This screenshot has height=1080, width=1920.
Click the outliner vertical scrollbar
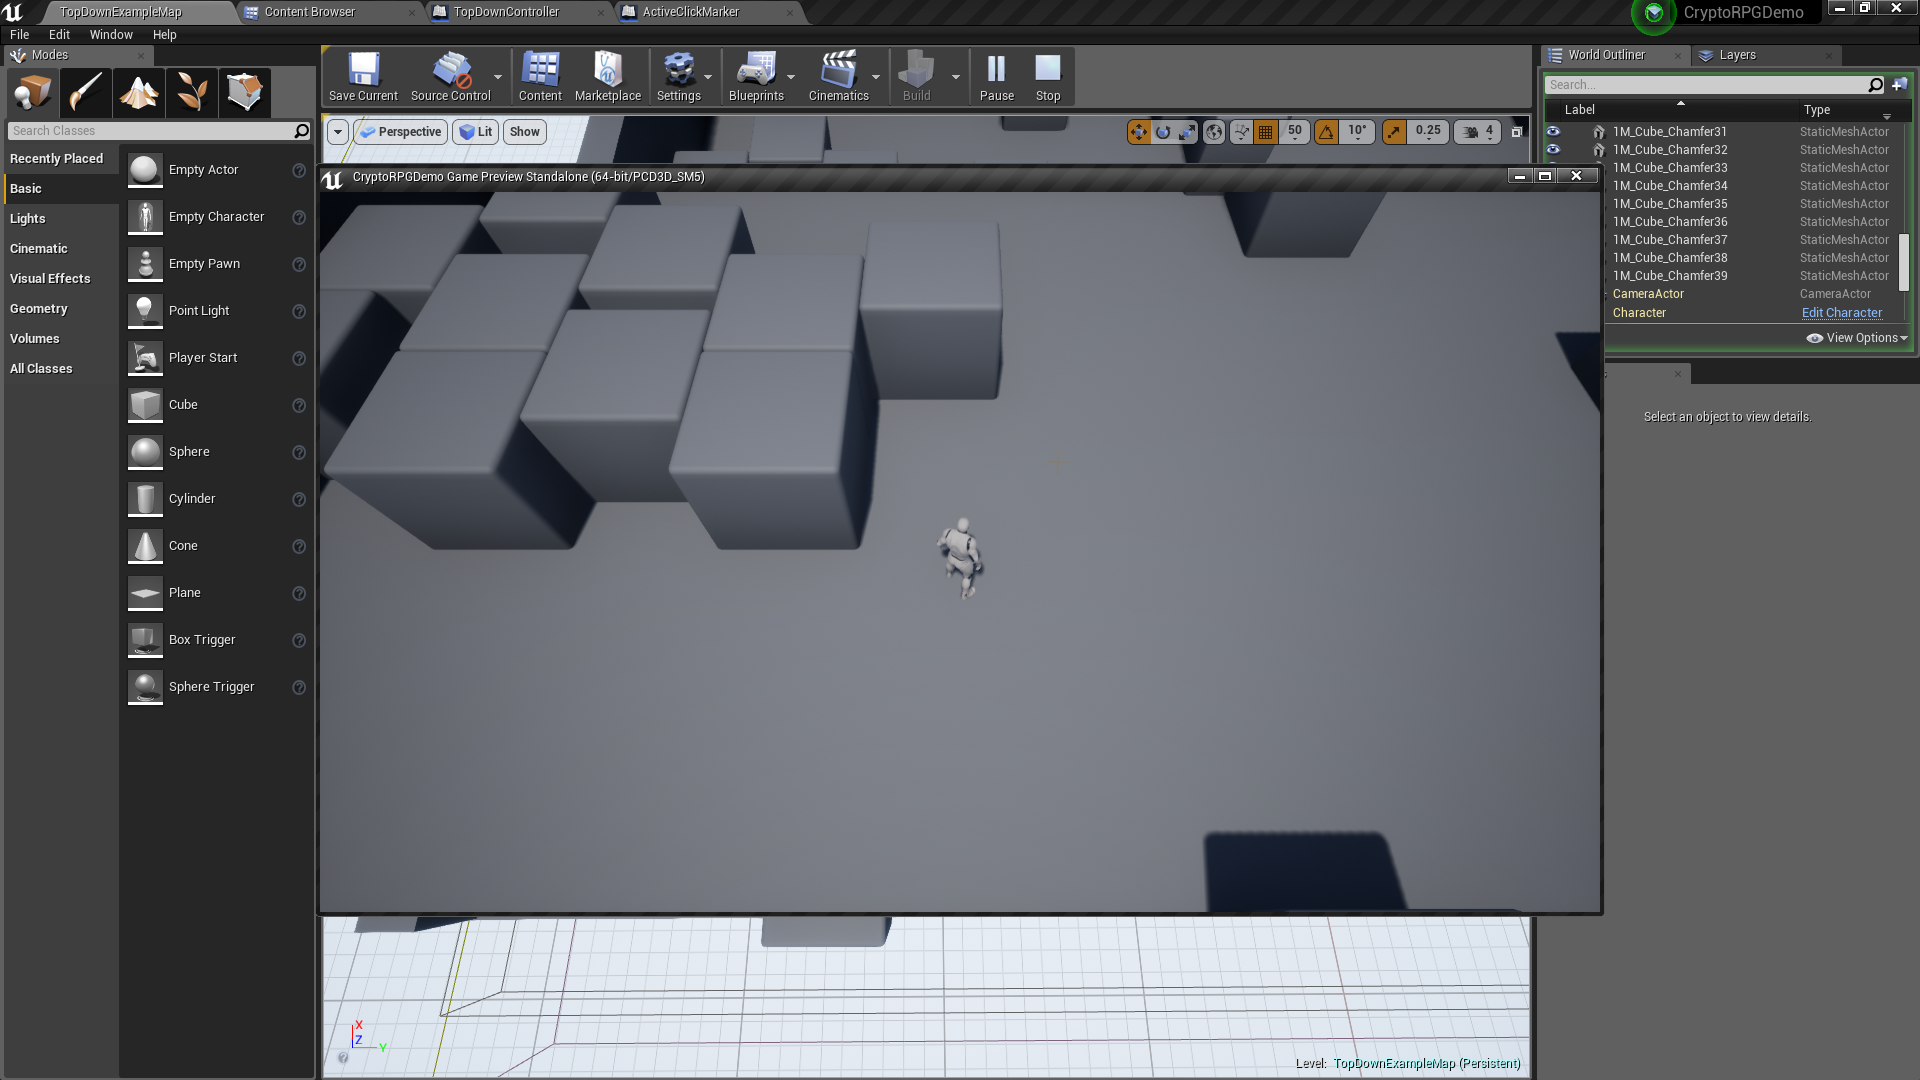(1904, 262)
